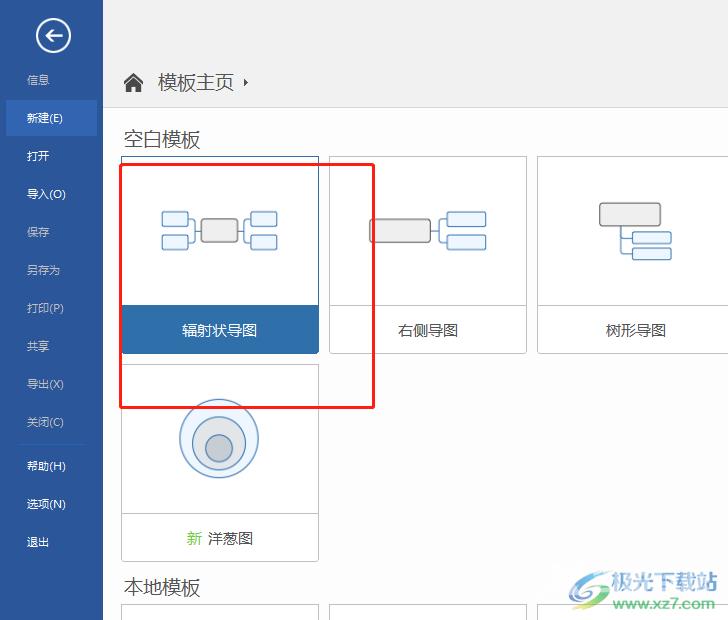Screen dimensions: 728x620
Task: Click the 辐射状导图 blue label
Action: tap(220, 330)
